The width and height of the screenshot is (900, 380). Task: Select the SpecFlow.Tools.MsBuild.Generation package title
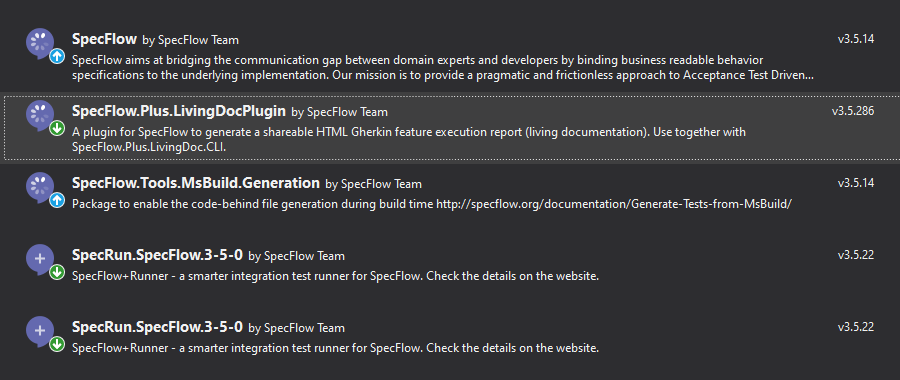196,183
